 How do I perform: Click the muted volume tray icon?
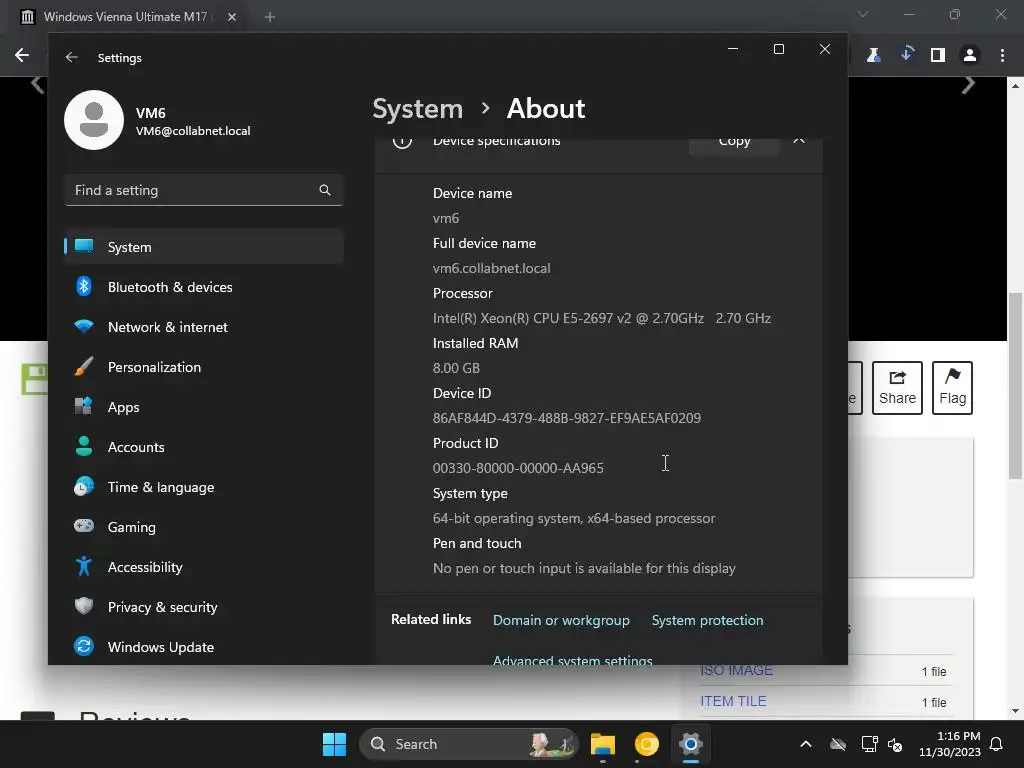point(895,744)
